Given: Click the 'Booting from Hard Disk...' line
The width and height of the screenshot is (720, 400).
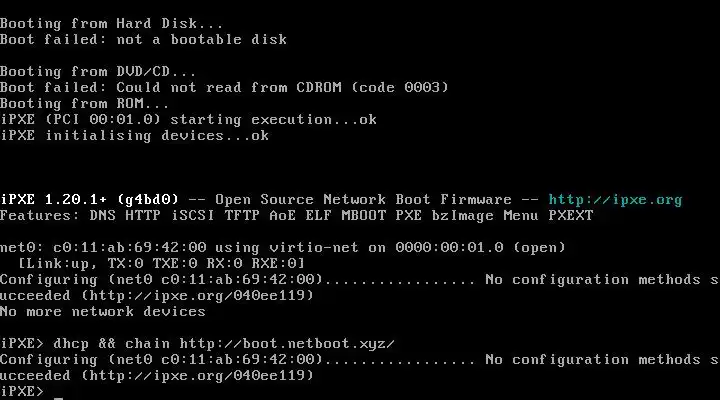Looking at the screenshot, I should (112, 23).
